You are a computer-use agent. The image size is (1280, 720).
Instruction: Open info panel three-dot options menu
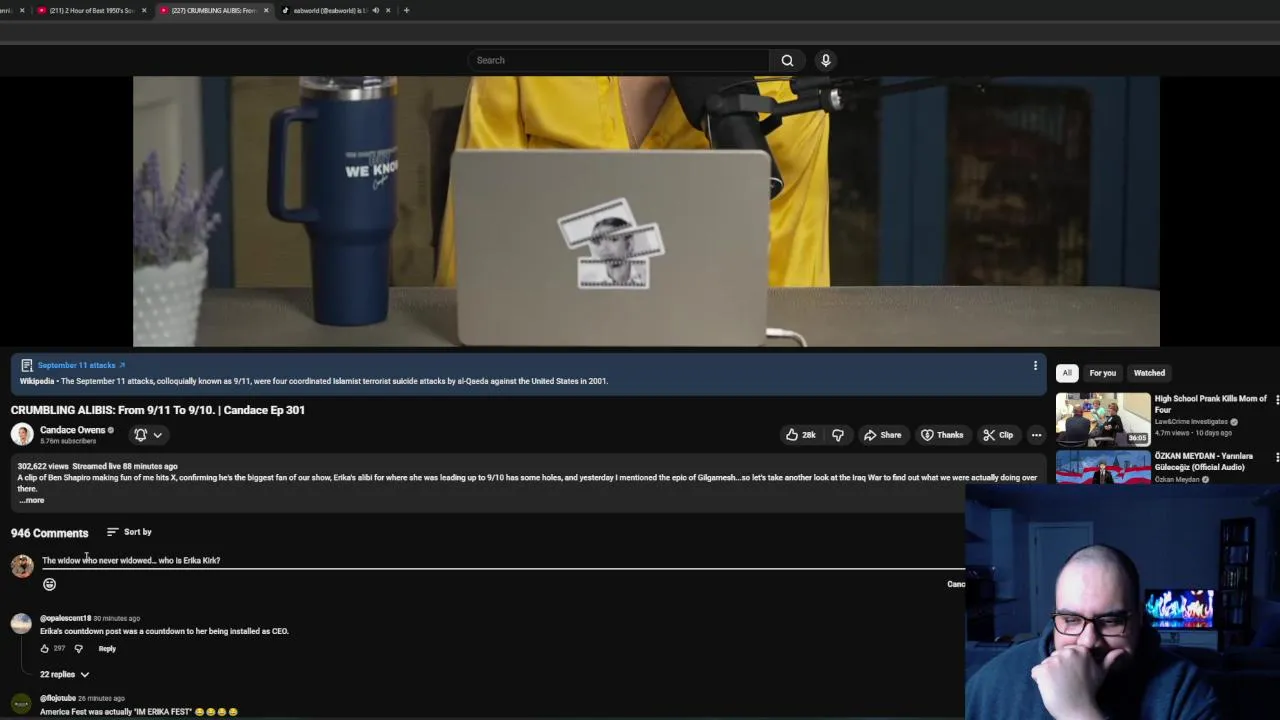point(1035,366)
